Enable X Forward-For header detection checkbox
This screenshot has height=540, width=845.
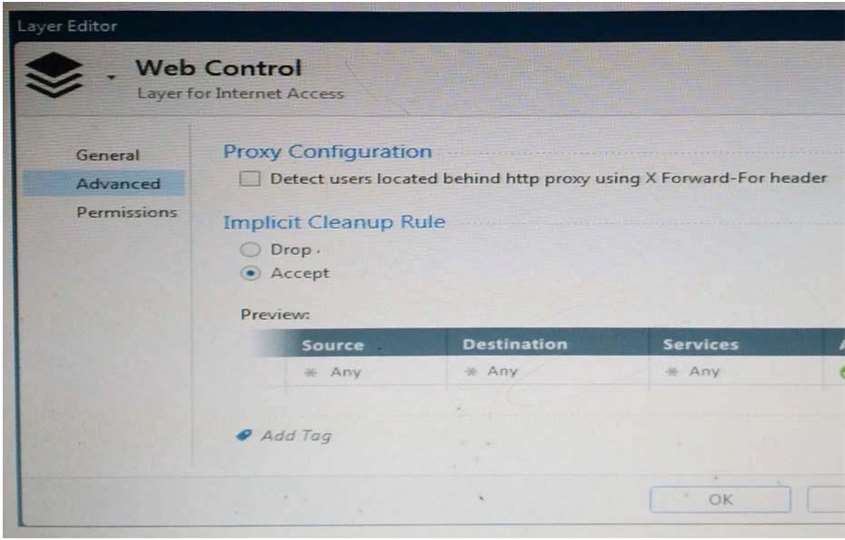[250, 178]
